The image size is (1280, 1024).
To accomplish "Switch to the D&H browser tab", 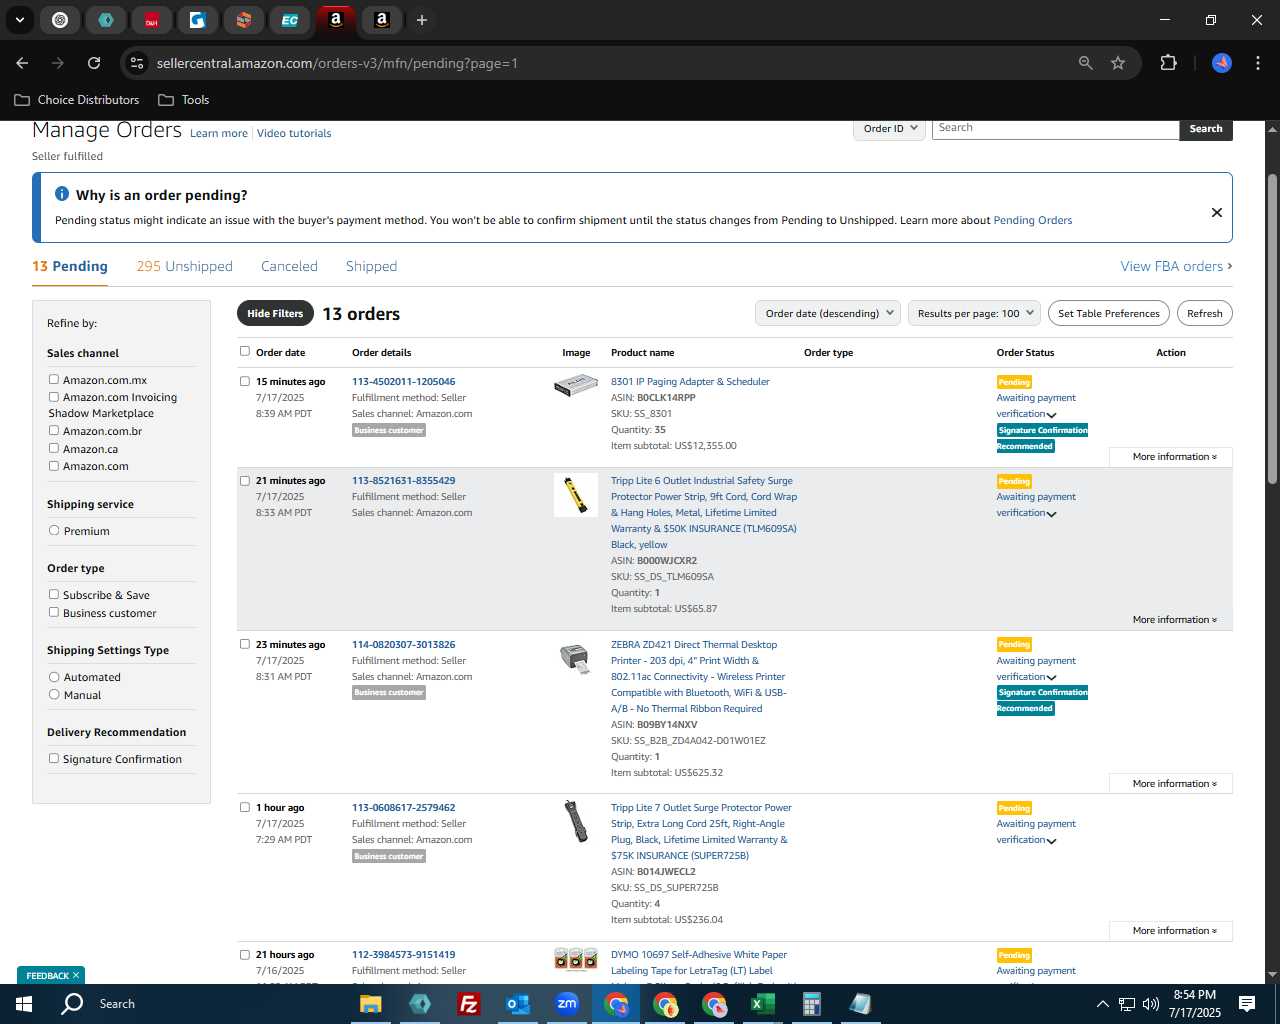I will point(152,20).
